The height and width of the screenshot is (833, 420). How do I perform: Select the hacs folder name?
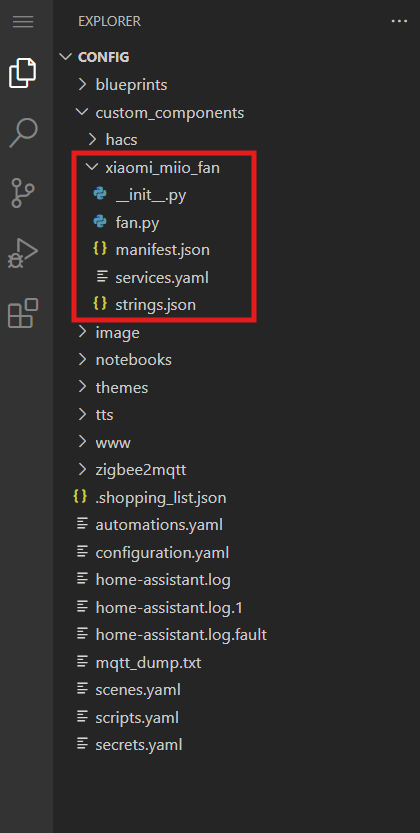[122, 140]
